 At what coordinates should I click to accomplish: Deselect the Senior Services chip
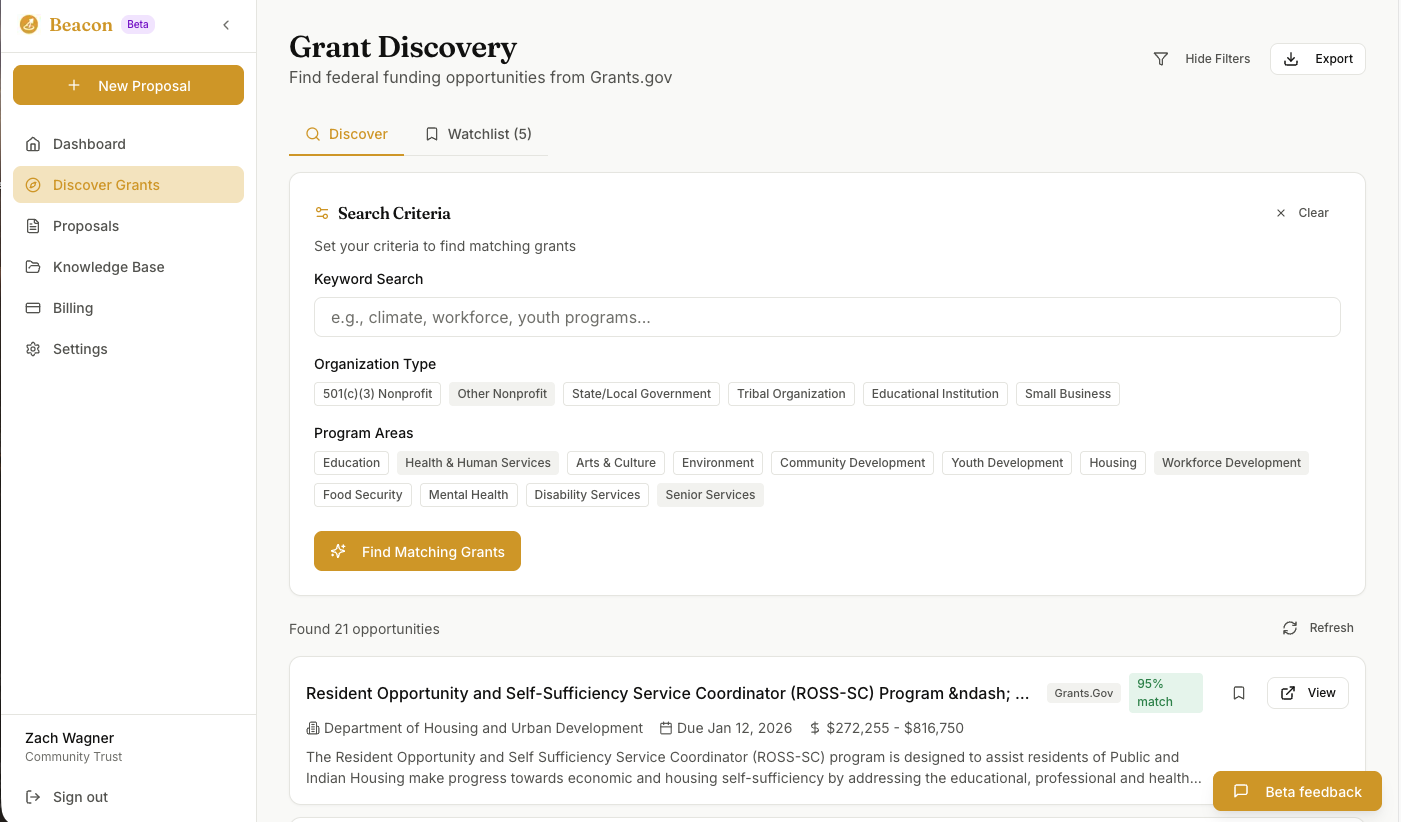point(710,495)
